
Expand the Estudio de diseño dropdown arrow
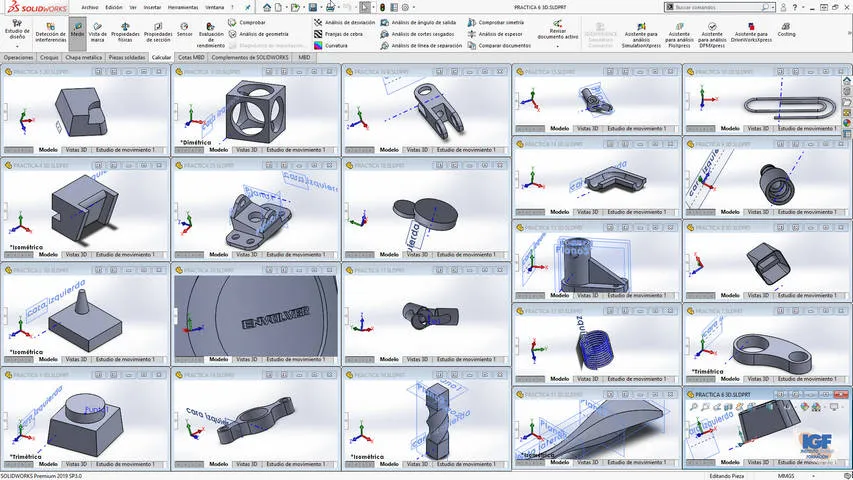pos(17,47)
